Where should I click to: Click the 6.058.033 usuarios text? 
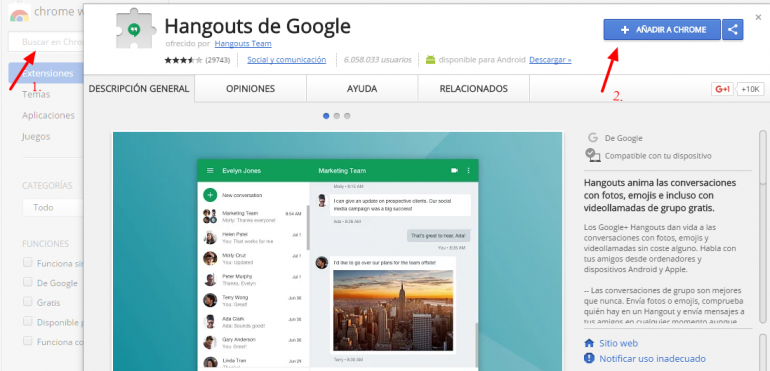point(378,60)
